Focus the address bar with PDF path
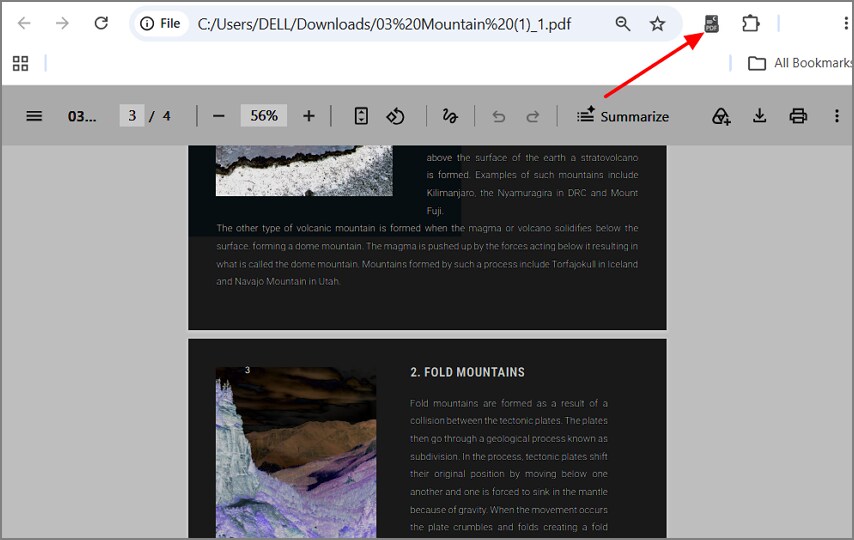This screenshot has width=854, height=540. 384,24
